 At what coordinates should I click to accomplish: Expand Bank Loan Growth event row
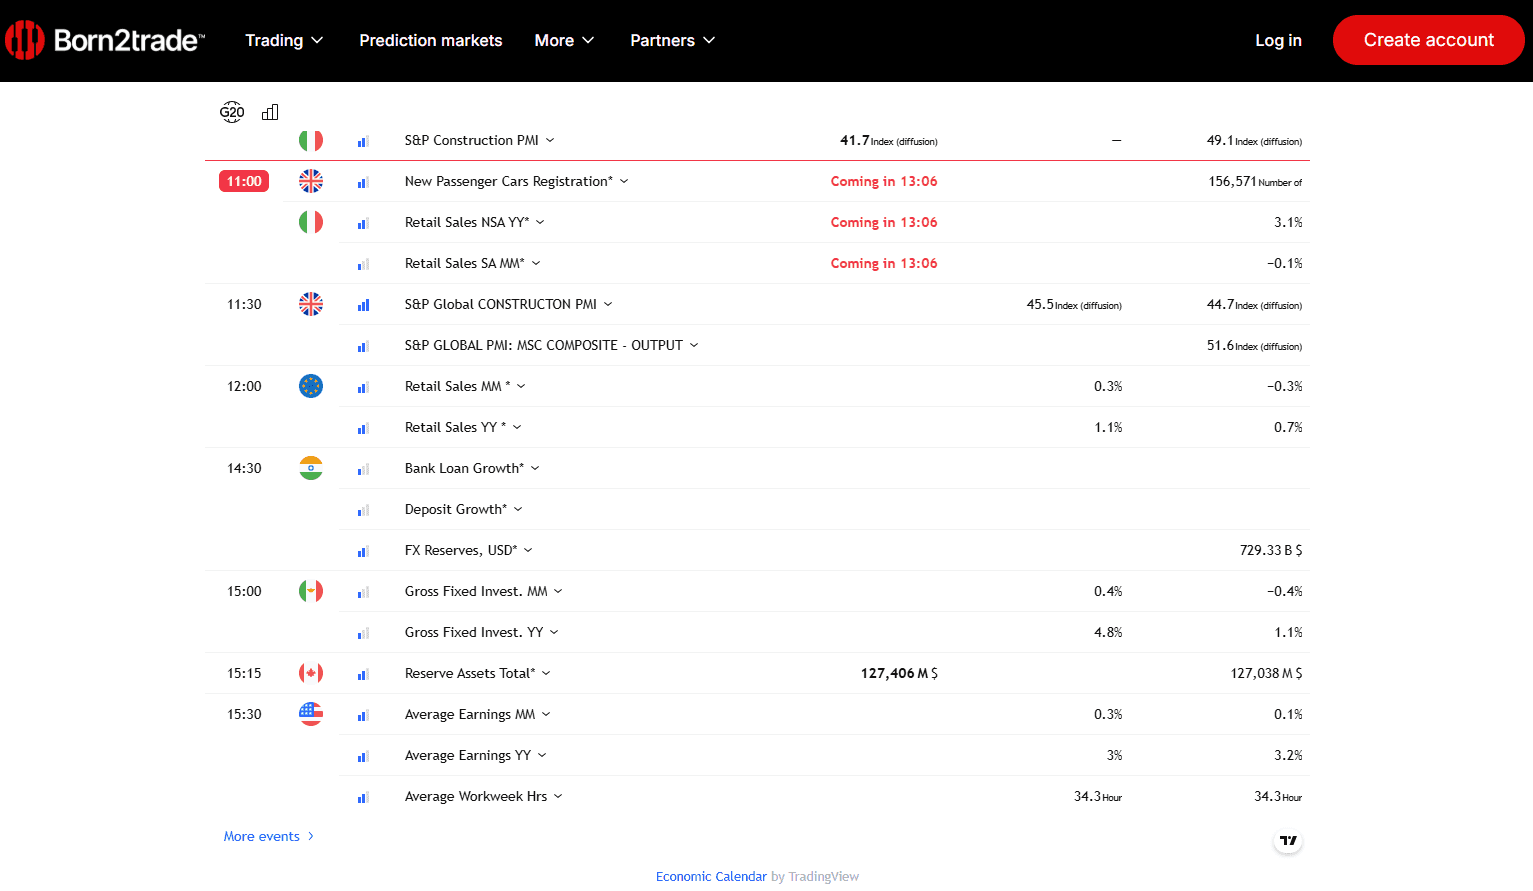point(535,468)
